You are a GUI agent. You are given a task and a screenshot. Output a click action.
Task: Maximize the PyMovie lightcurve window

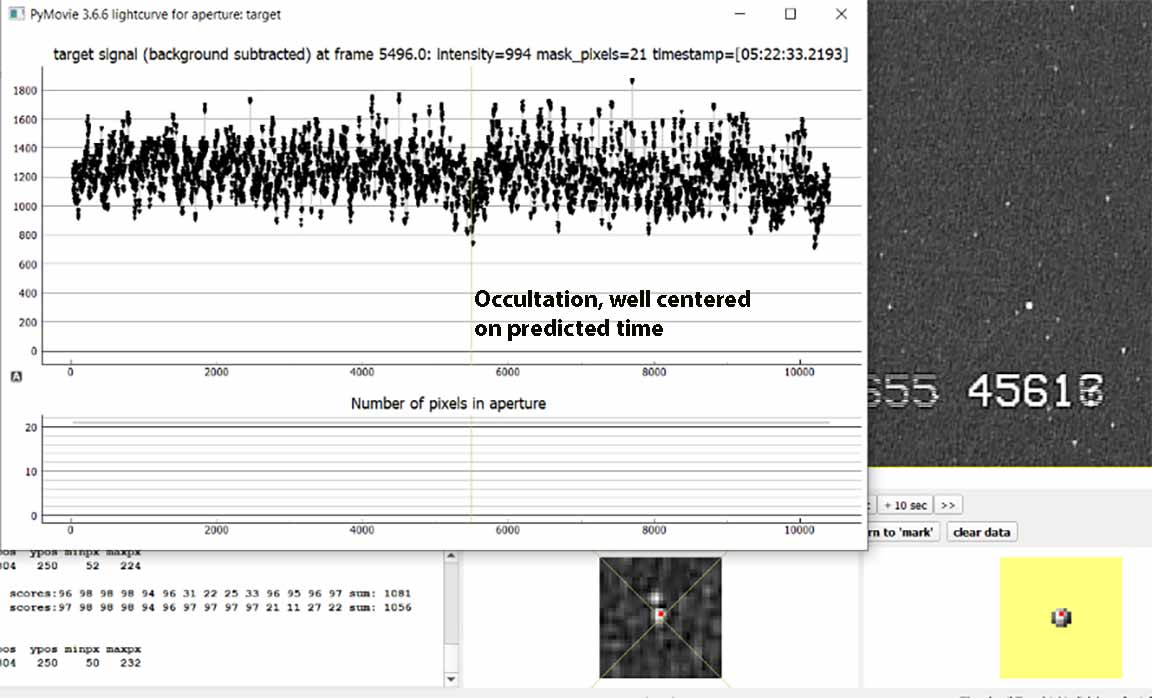791,14
